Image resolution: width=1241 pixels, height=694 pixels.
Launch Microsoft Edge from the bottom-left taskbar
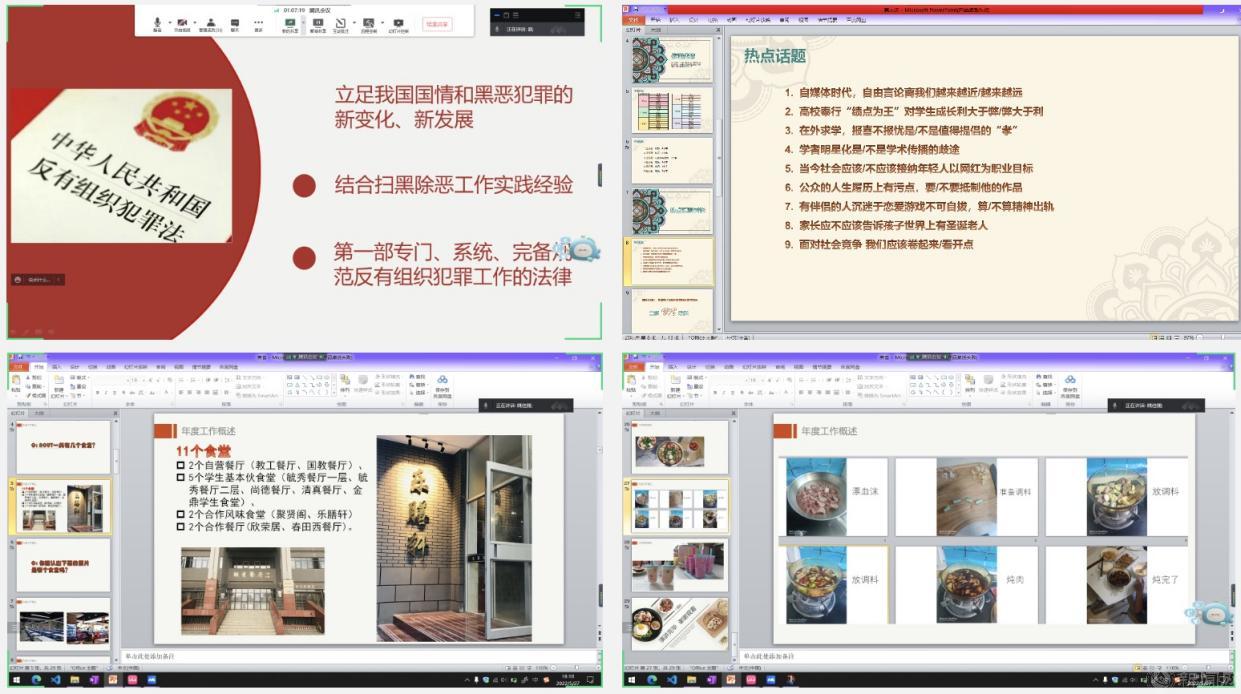(x=36, y=680)
